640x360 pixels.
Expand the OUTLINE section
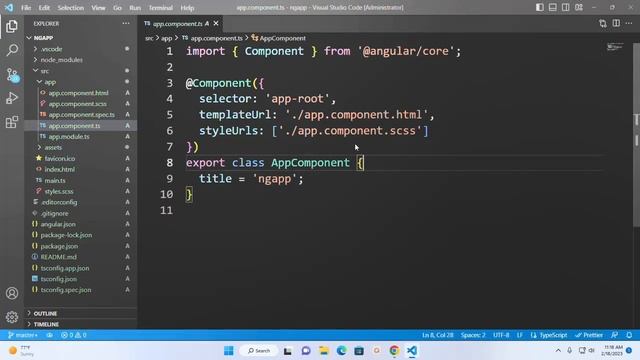point(80,313)
